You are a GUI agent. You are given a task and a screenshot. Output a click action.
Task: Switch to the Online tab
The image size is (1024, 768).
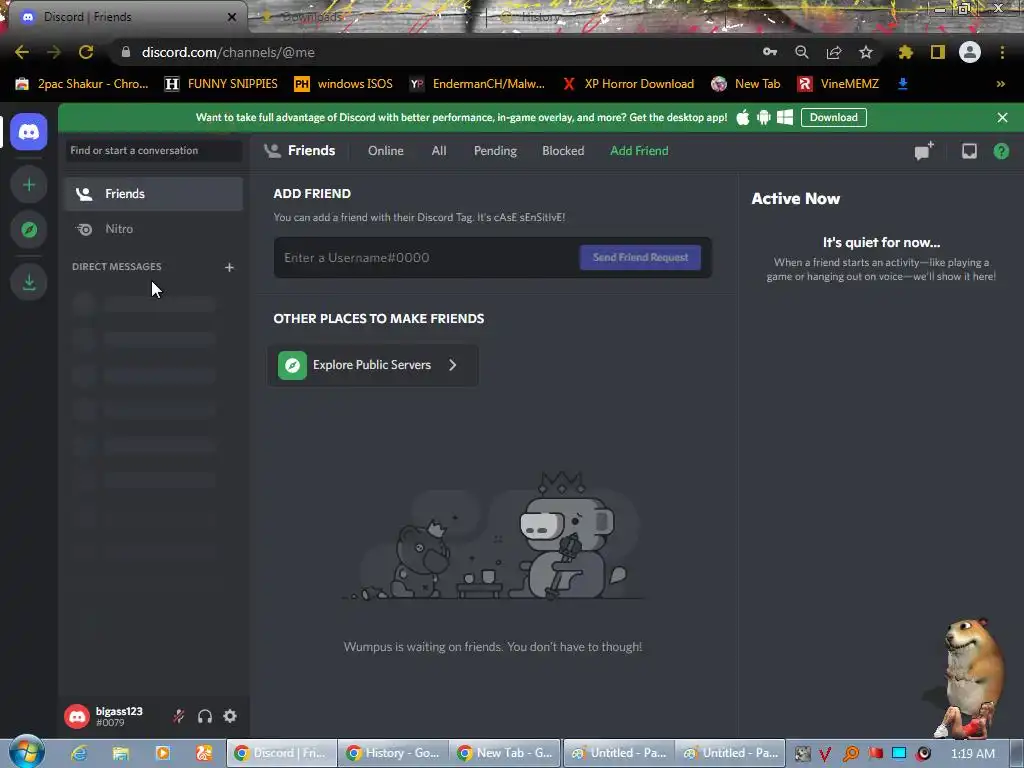click(x=385, y=151)
